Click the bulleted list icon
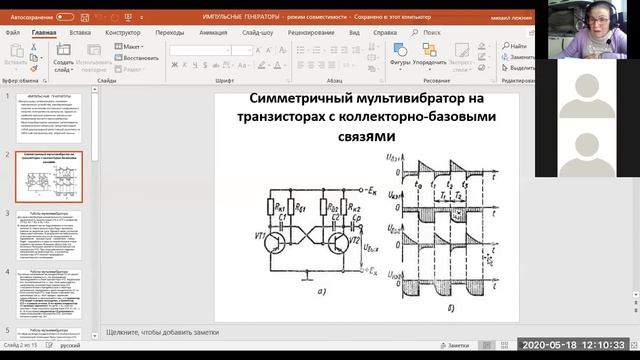This screenshot has height=360, width=640. pyautogui.click(x=300, y=50)
